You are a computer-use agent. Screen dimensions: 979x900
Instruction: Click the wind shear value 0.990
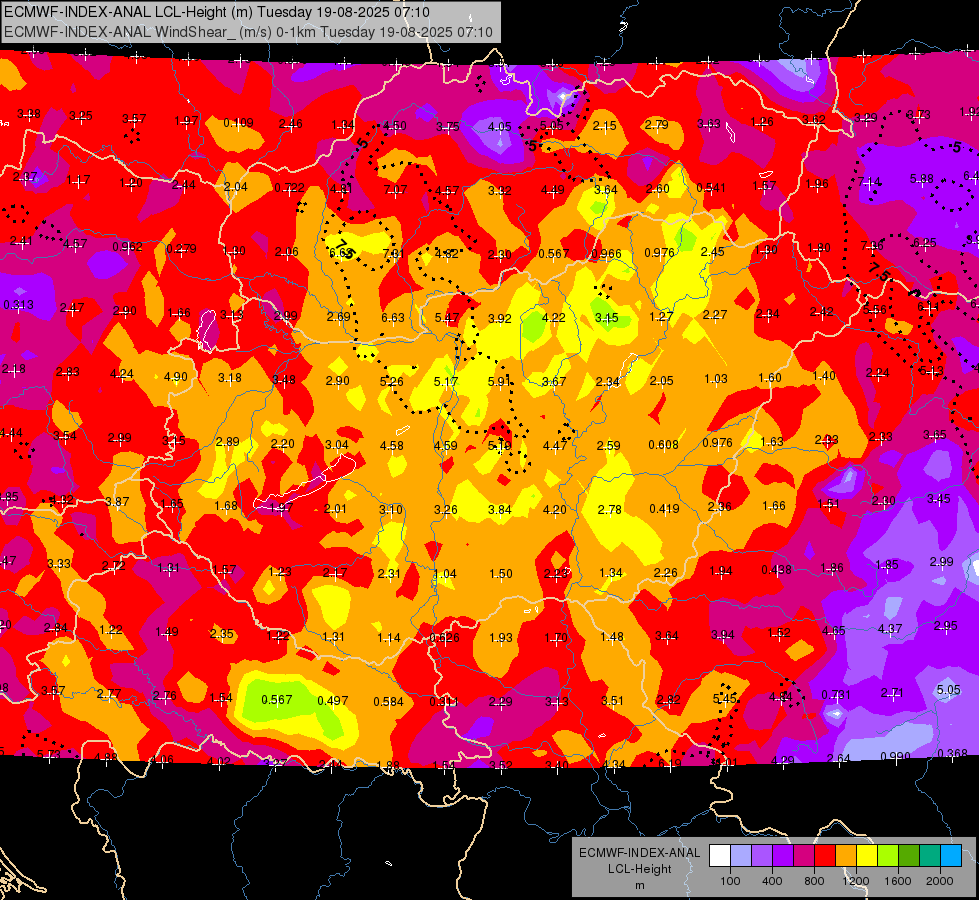point(895,756)
